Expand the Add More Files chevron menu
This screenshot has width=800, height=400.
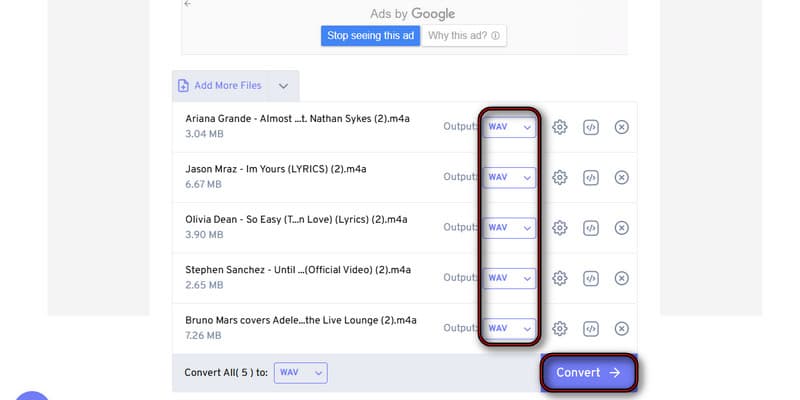click(x=284, y=86)
